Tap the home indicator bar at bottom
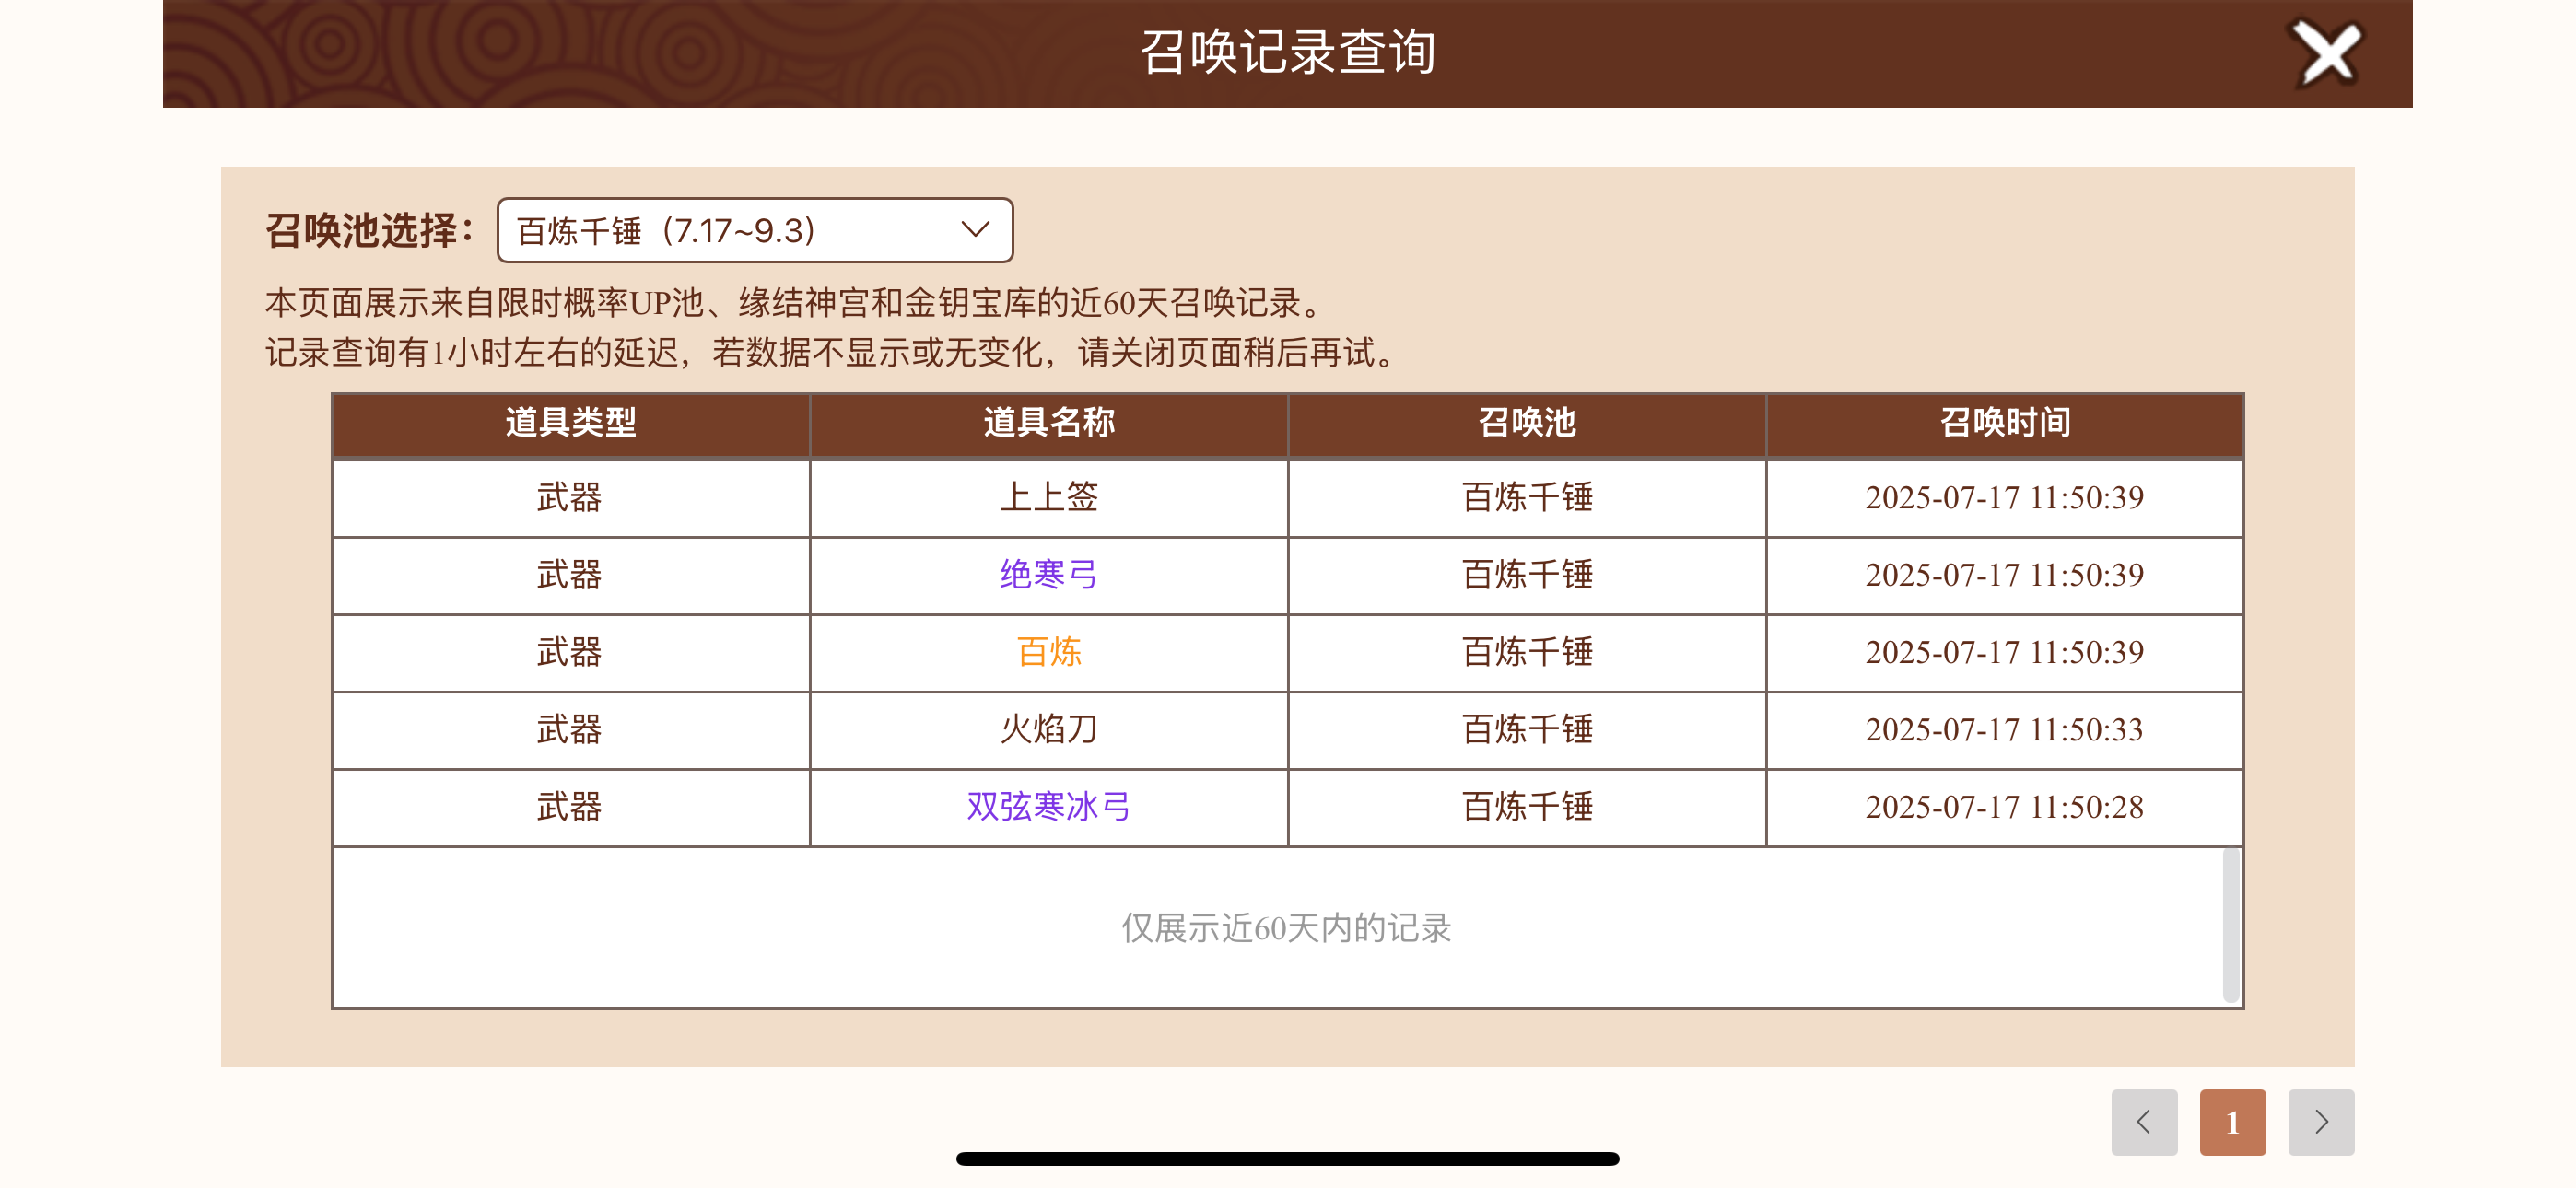 coord(1287,1159)
